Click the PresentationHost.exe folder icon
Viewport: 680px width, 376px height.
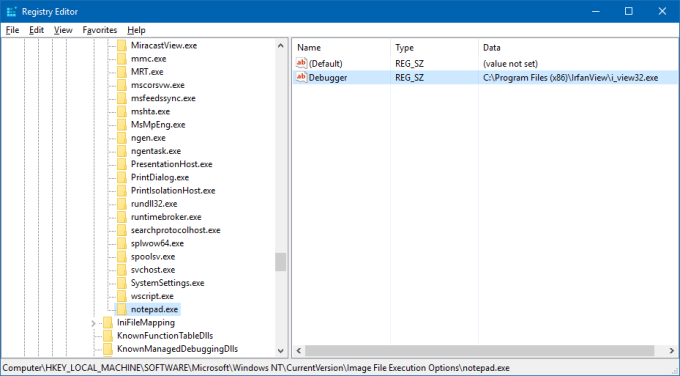122,164
